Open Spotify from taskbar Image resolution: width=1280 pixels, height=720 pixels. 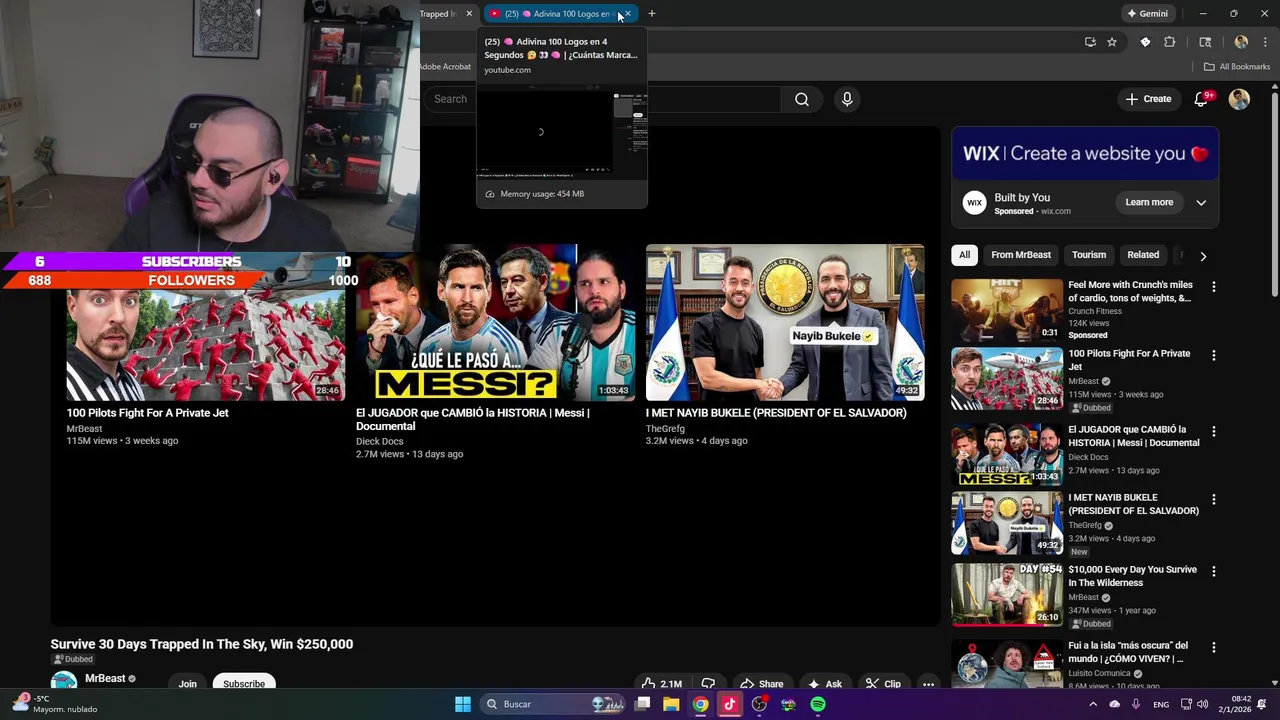[x=818, y=704]
